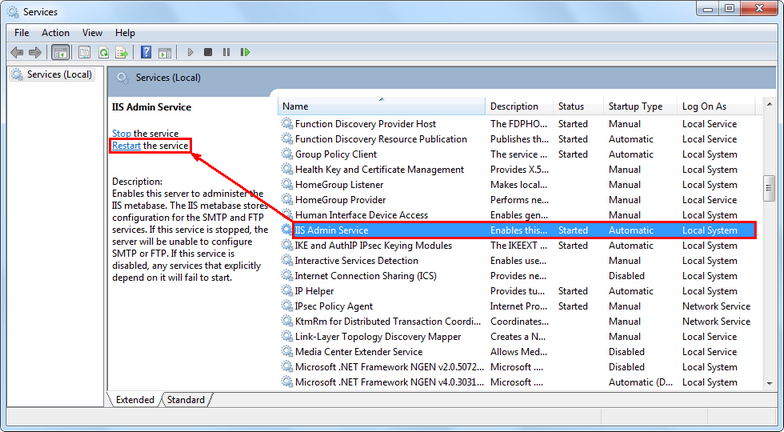Select Microsoft .NET Framework NGEN v2.0.5072 service
Screen dimensions: 784x432
pos(389,366)
